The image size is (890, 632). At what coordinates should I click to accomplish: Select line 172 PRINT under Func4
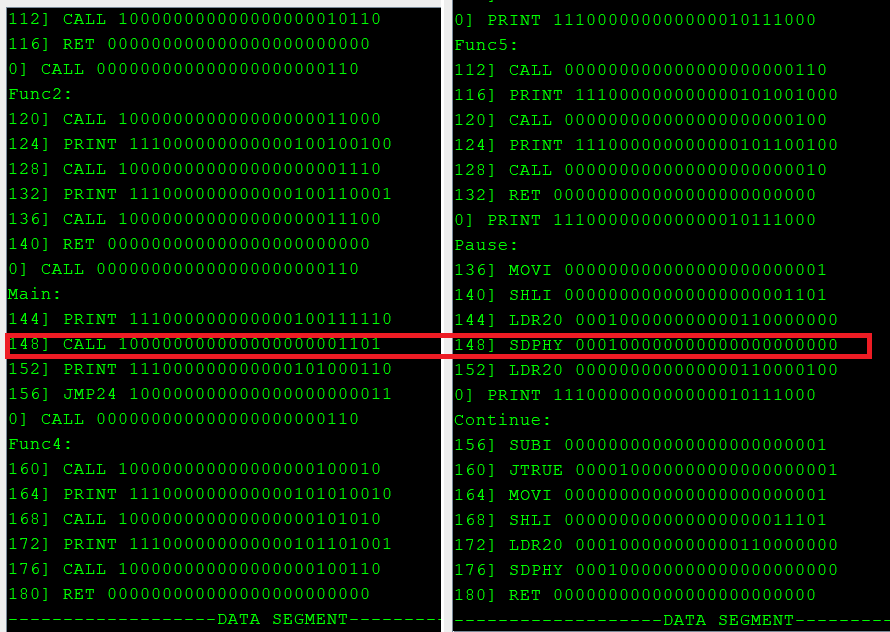click(x=200, y=543)
